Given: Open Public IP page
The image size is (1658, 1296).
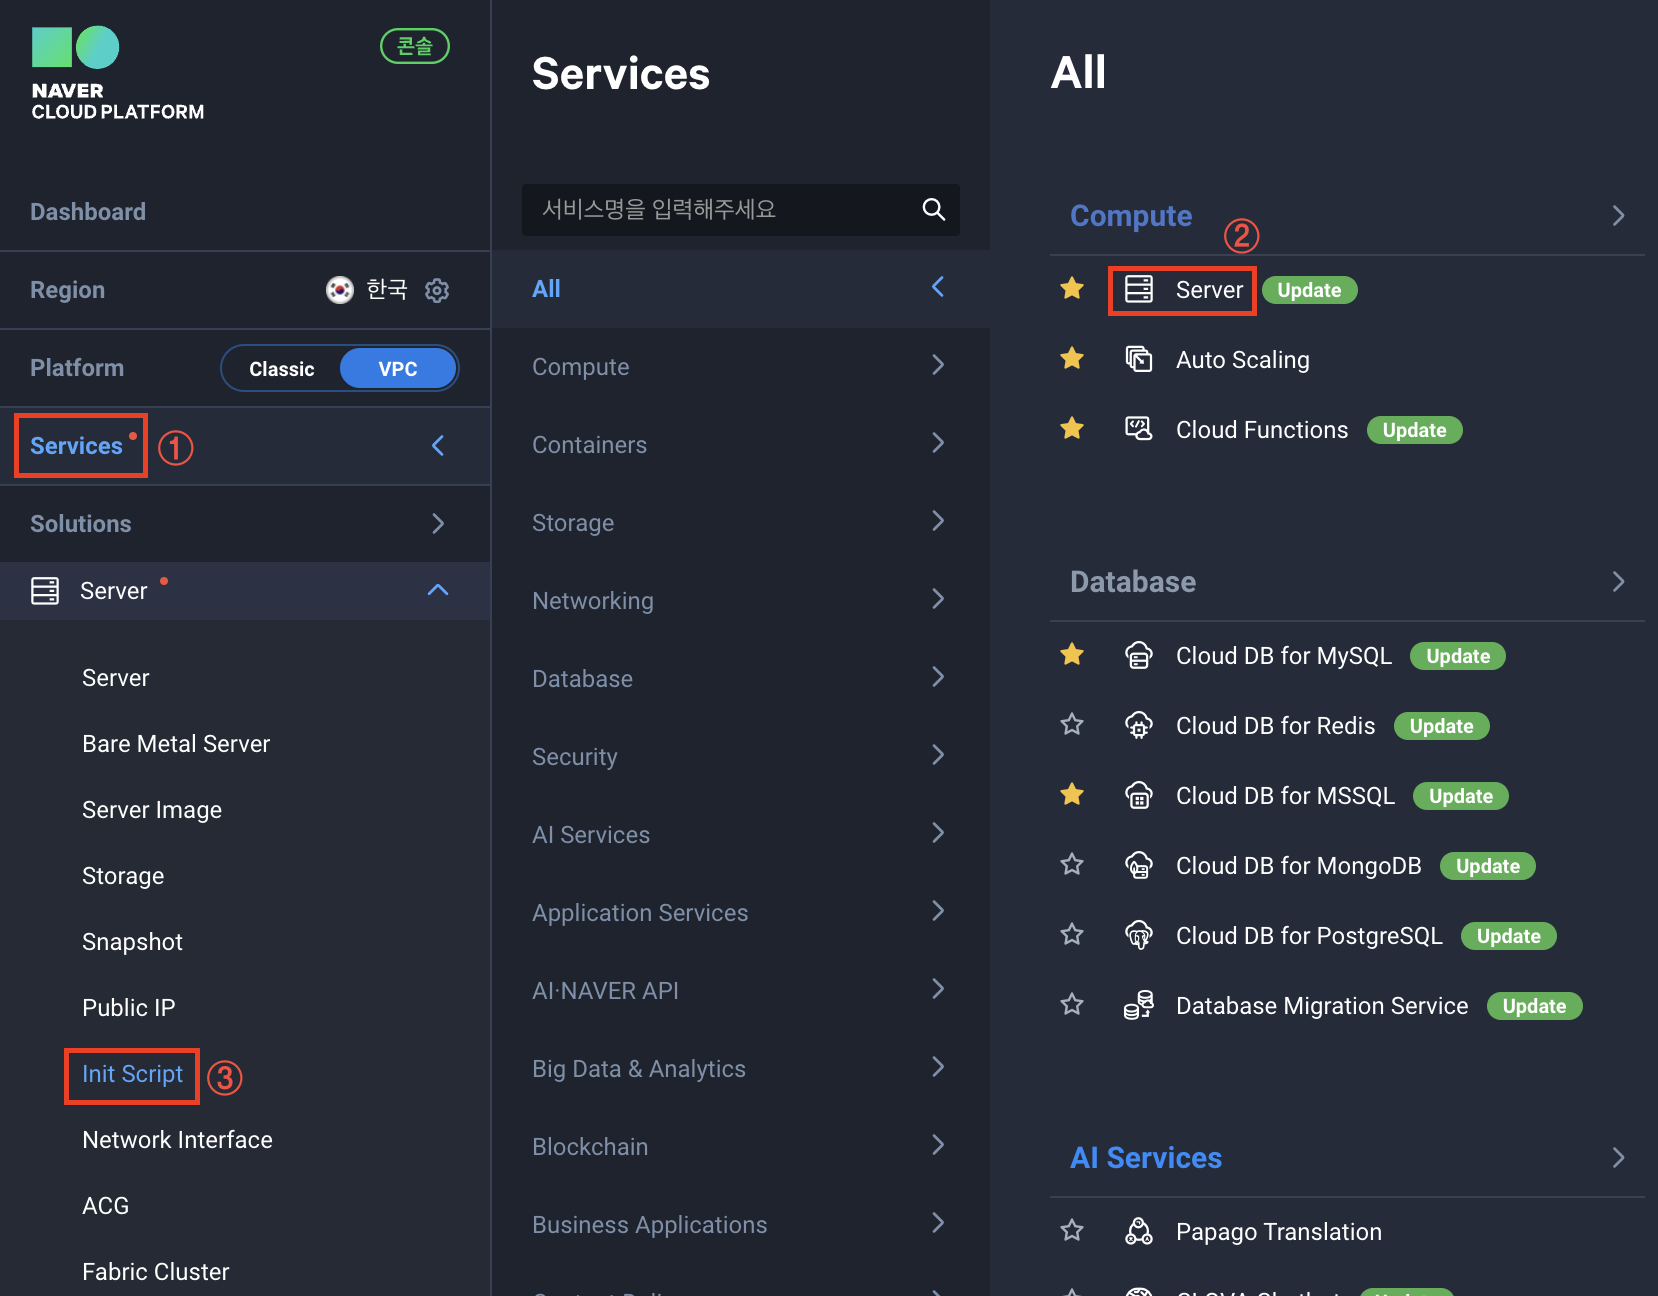Looking at the screenshot, I should [x=128, y=1008].
